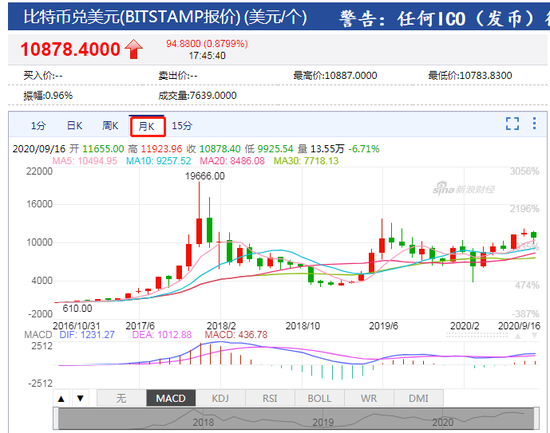Image resolution: width=550 pixels, height=433 pixels.
Task: Click the up-triangle indicator arrow button
Action: point(61,398)
